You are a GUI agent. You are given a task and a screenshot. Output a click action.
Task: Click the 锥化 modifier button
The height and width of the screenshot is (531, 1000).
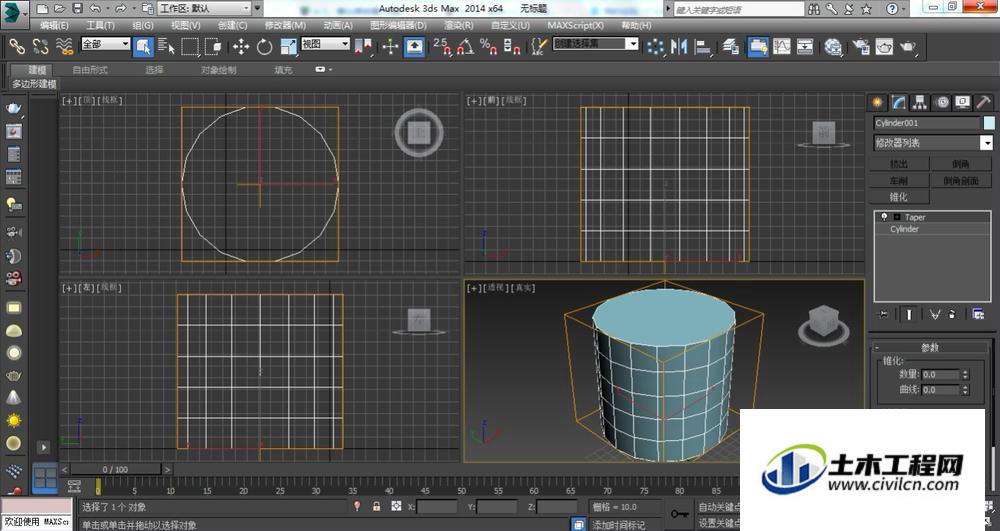coord(899,197)
